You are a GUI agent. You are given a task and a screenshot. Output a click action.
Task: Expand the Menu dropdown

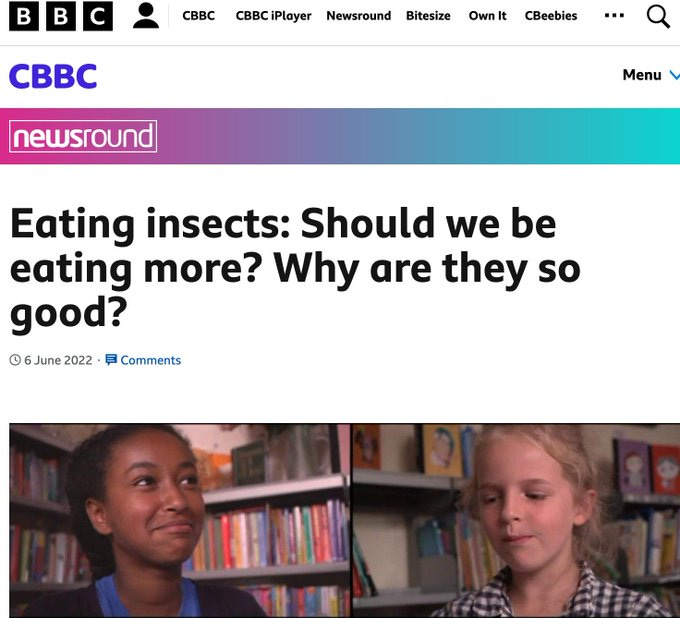[x=651, y=75]
